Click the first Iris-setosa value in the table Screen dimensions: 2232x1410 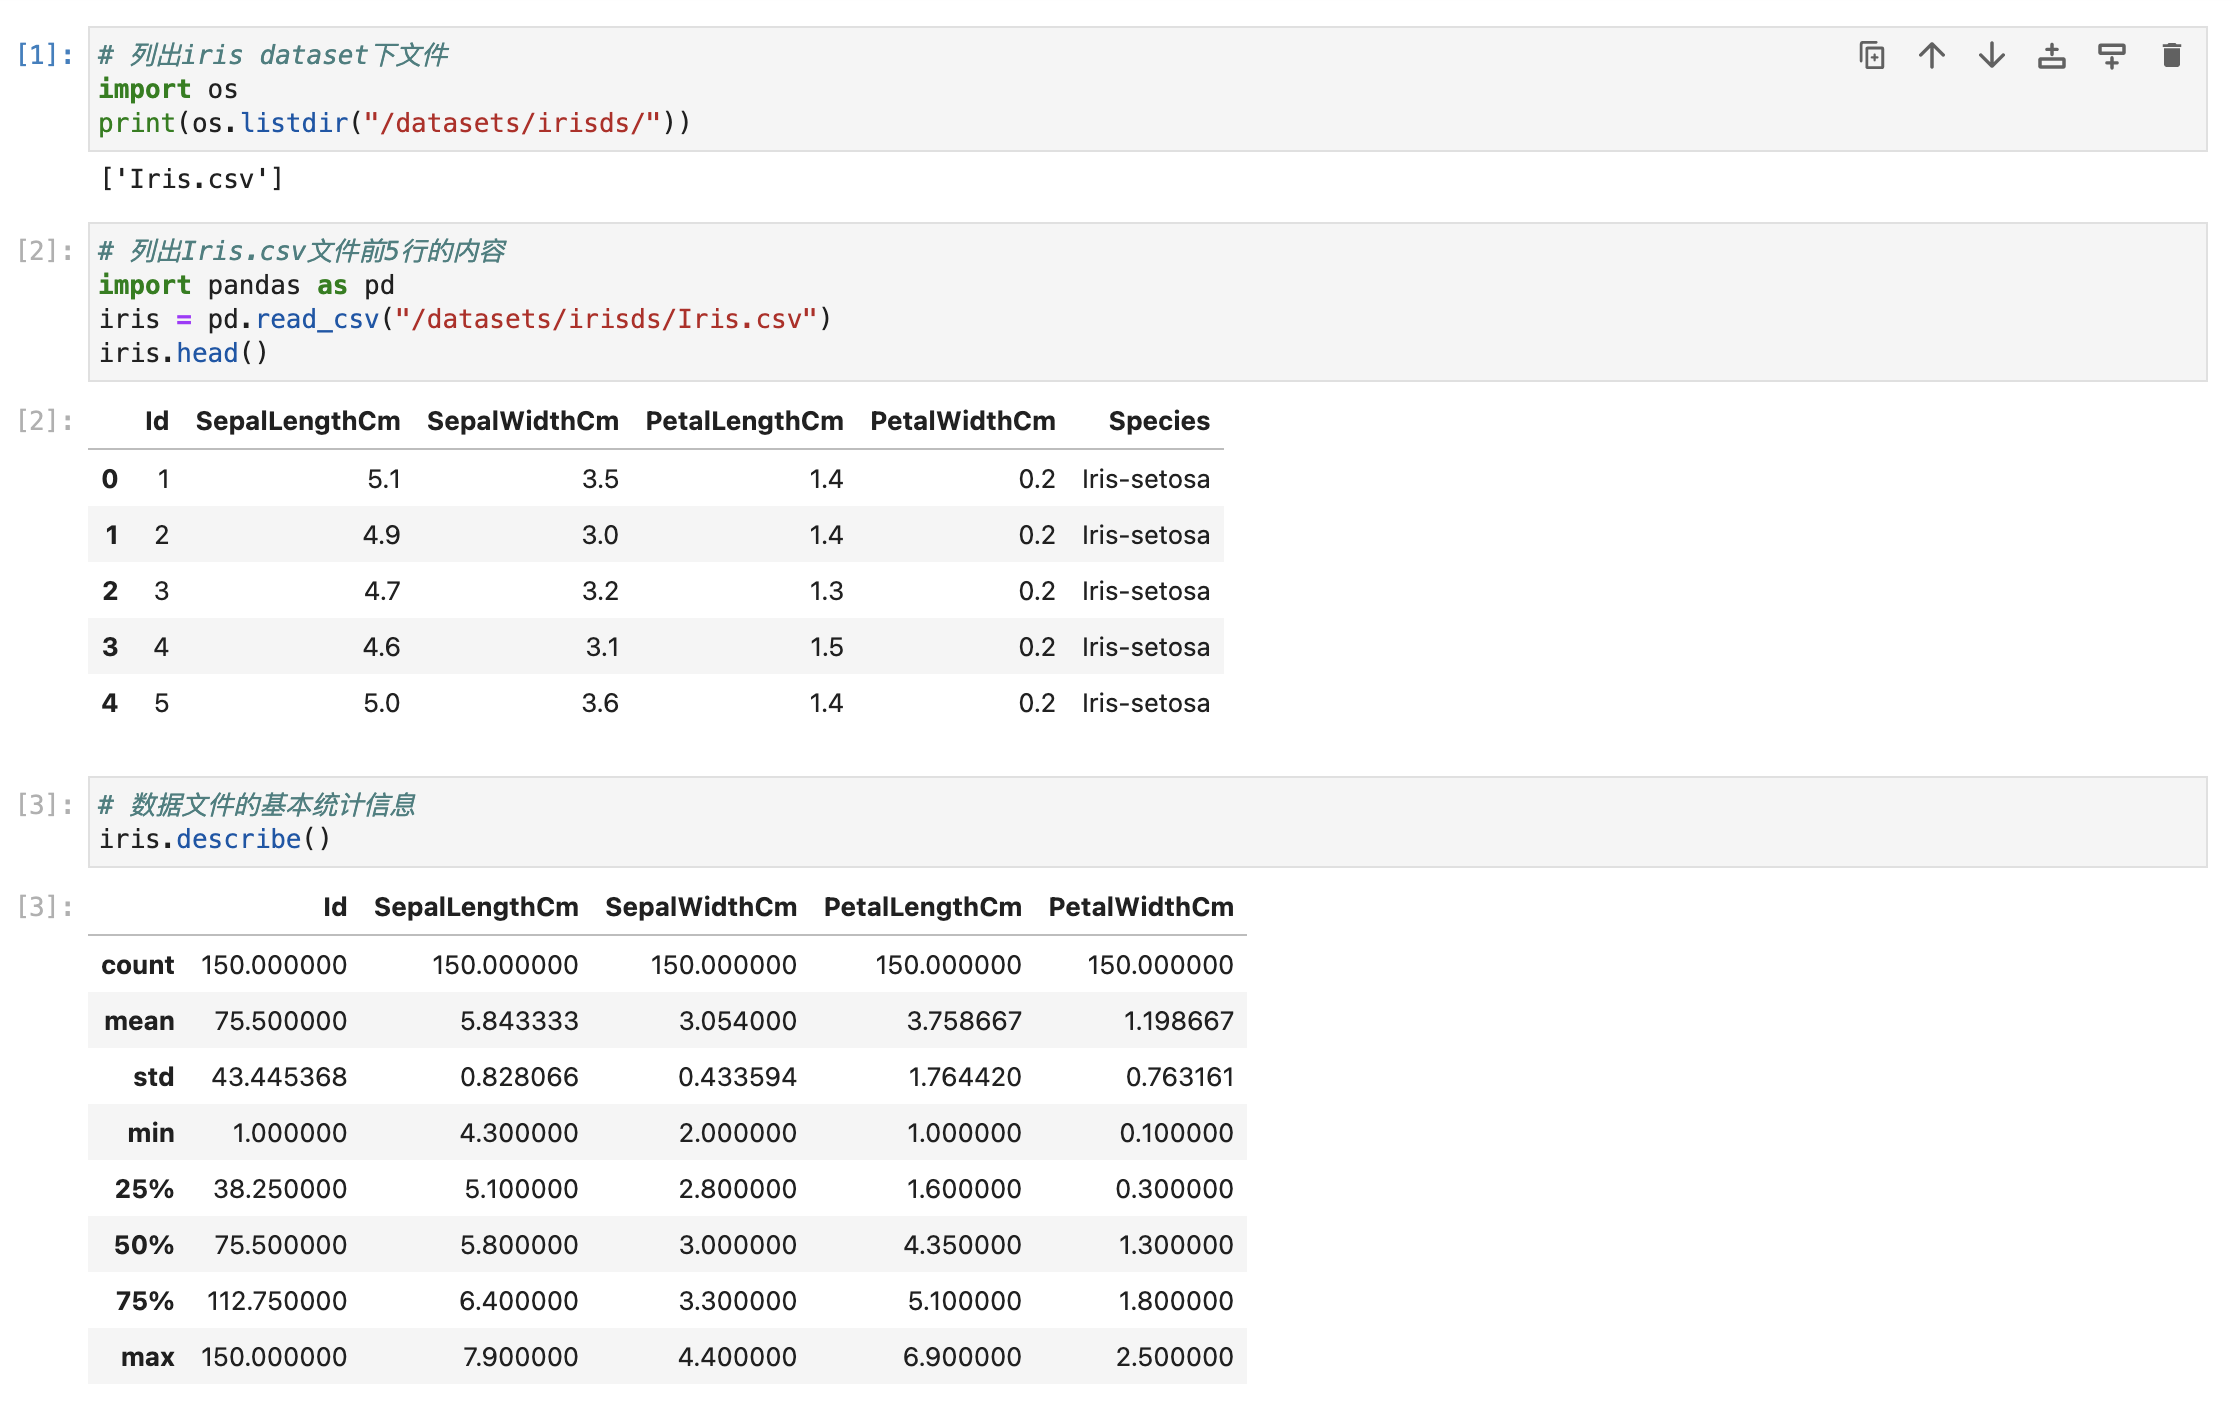(1145, 479)
